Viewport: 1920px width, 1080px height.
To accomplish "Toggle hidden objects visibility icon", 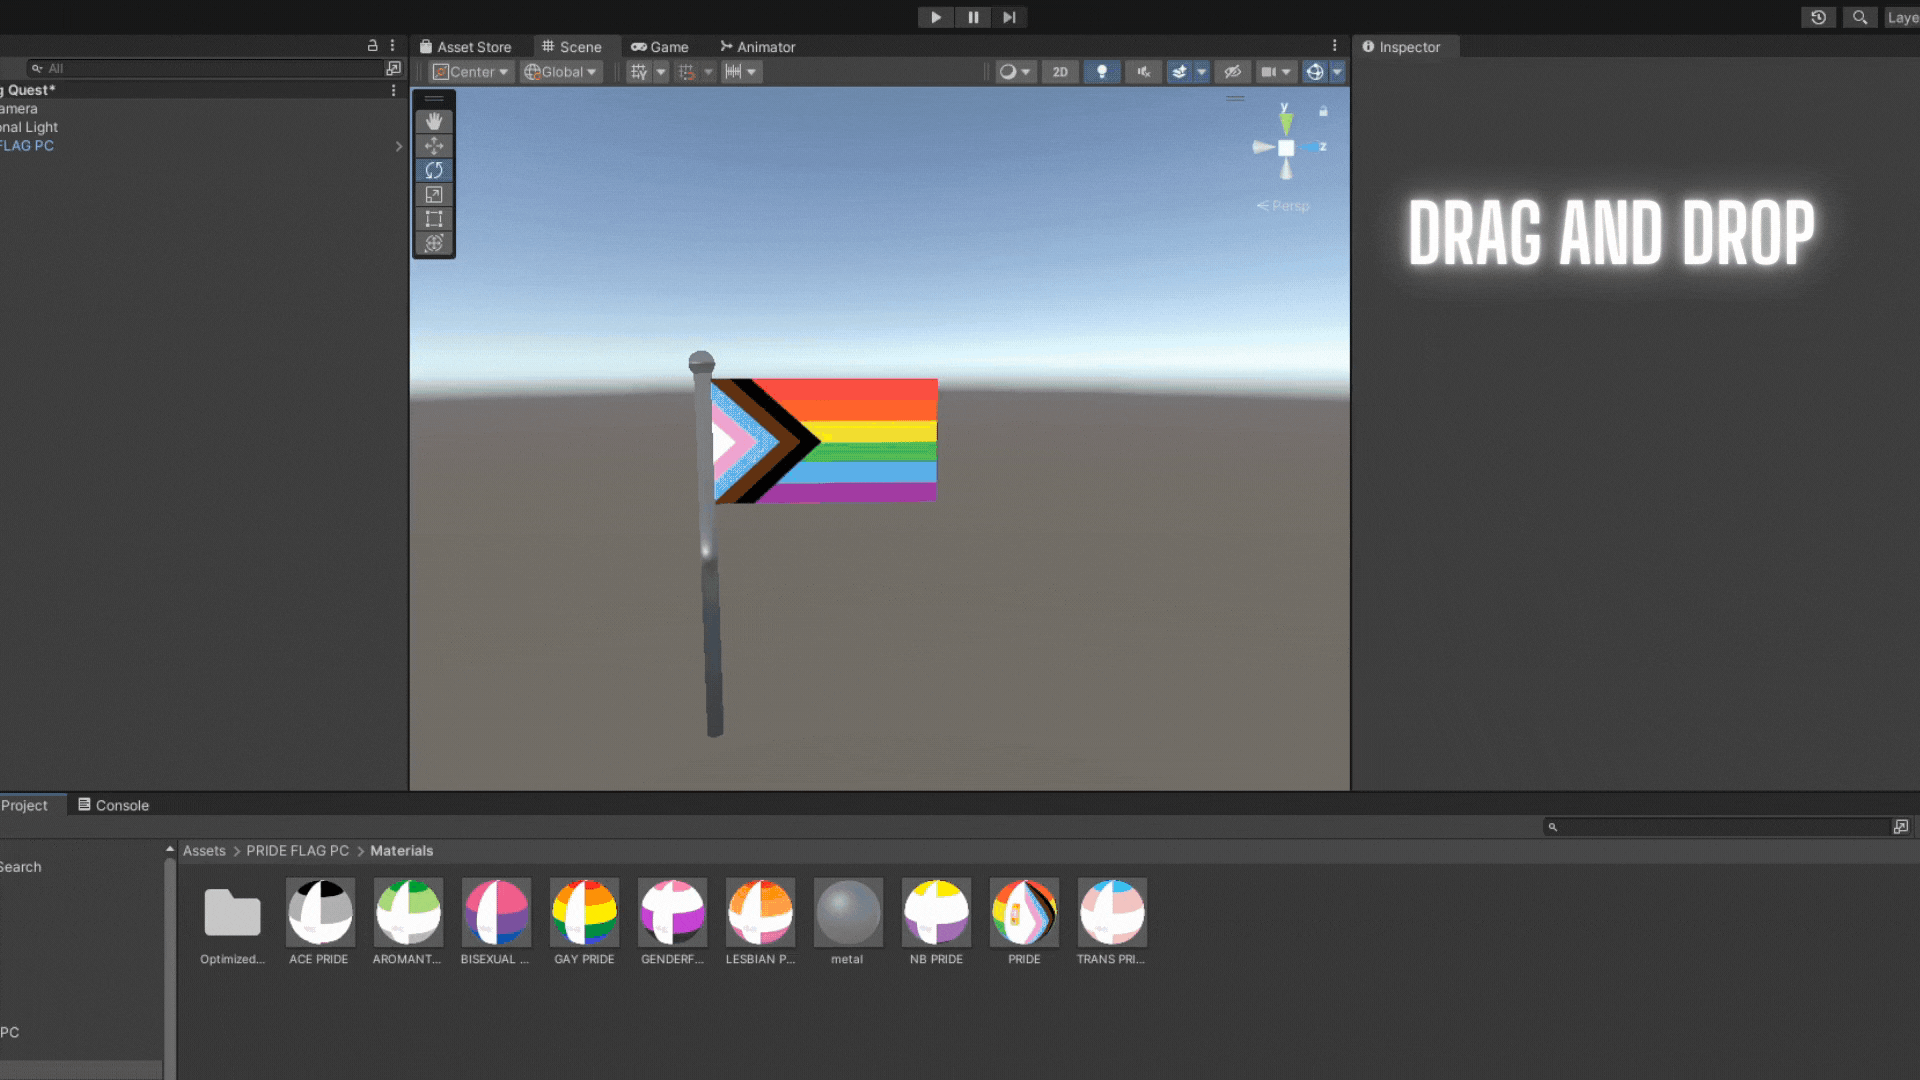I will (1232, 72).
